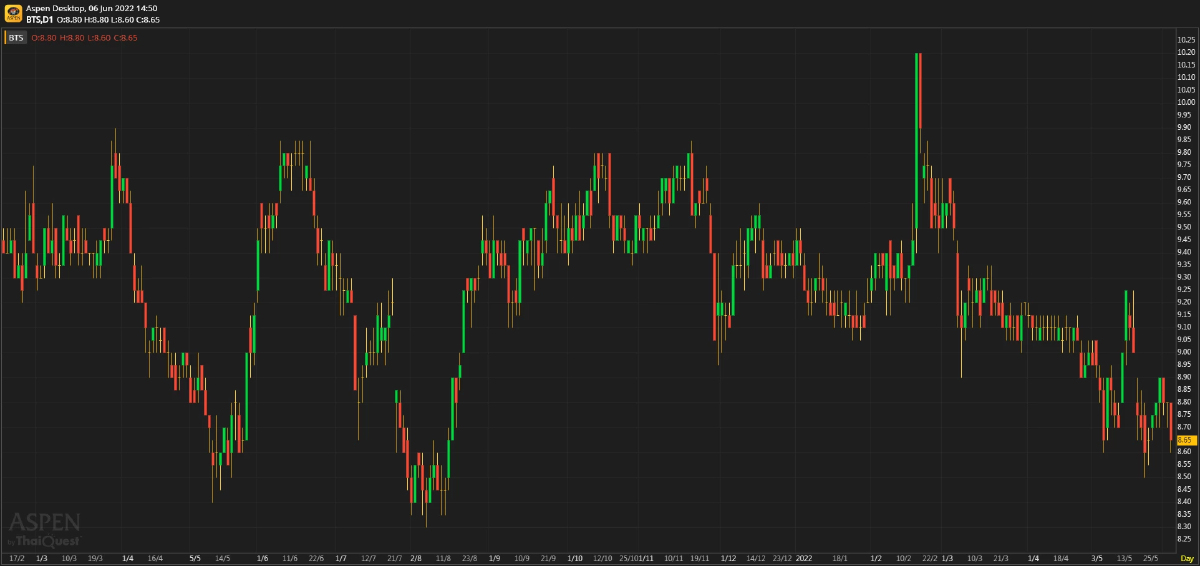Click the 2022 year axis label
Screen dimensions: 1200x566
804,557
